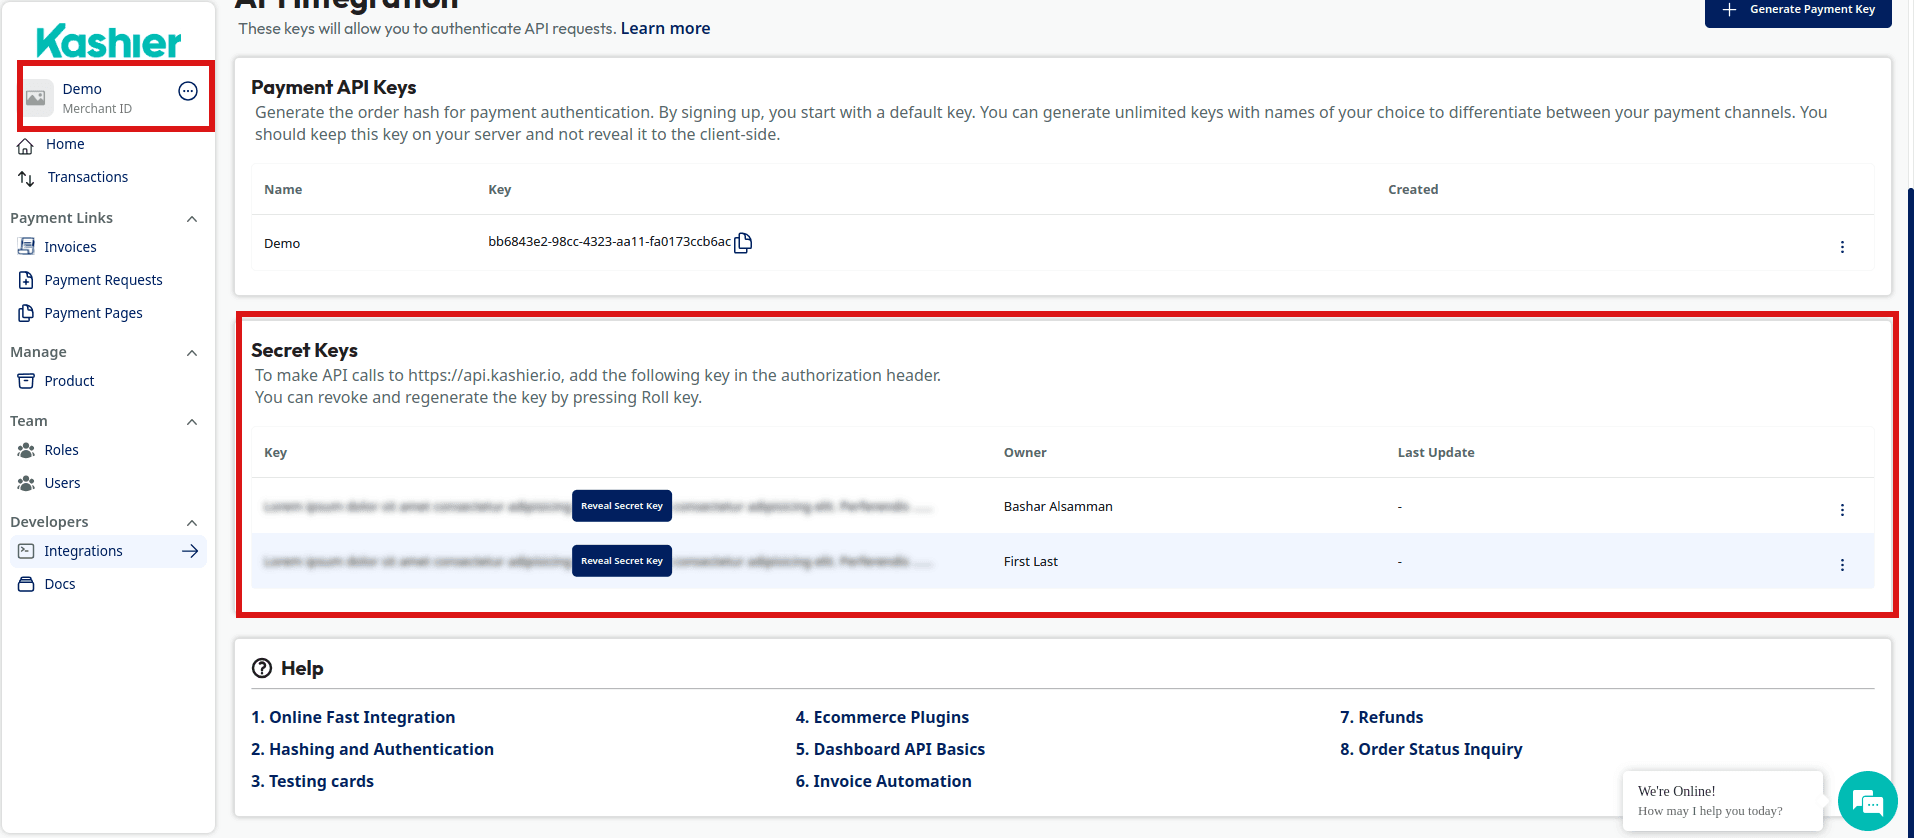Follow the Learn more link
The width and height of the screenshot is (1914, 838).
665,28
